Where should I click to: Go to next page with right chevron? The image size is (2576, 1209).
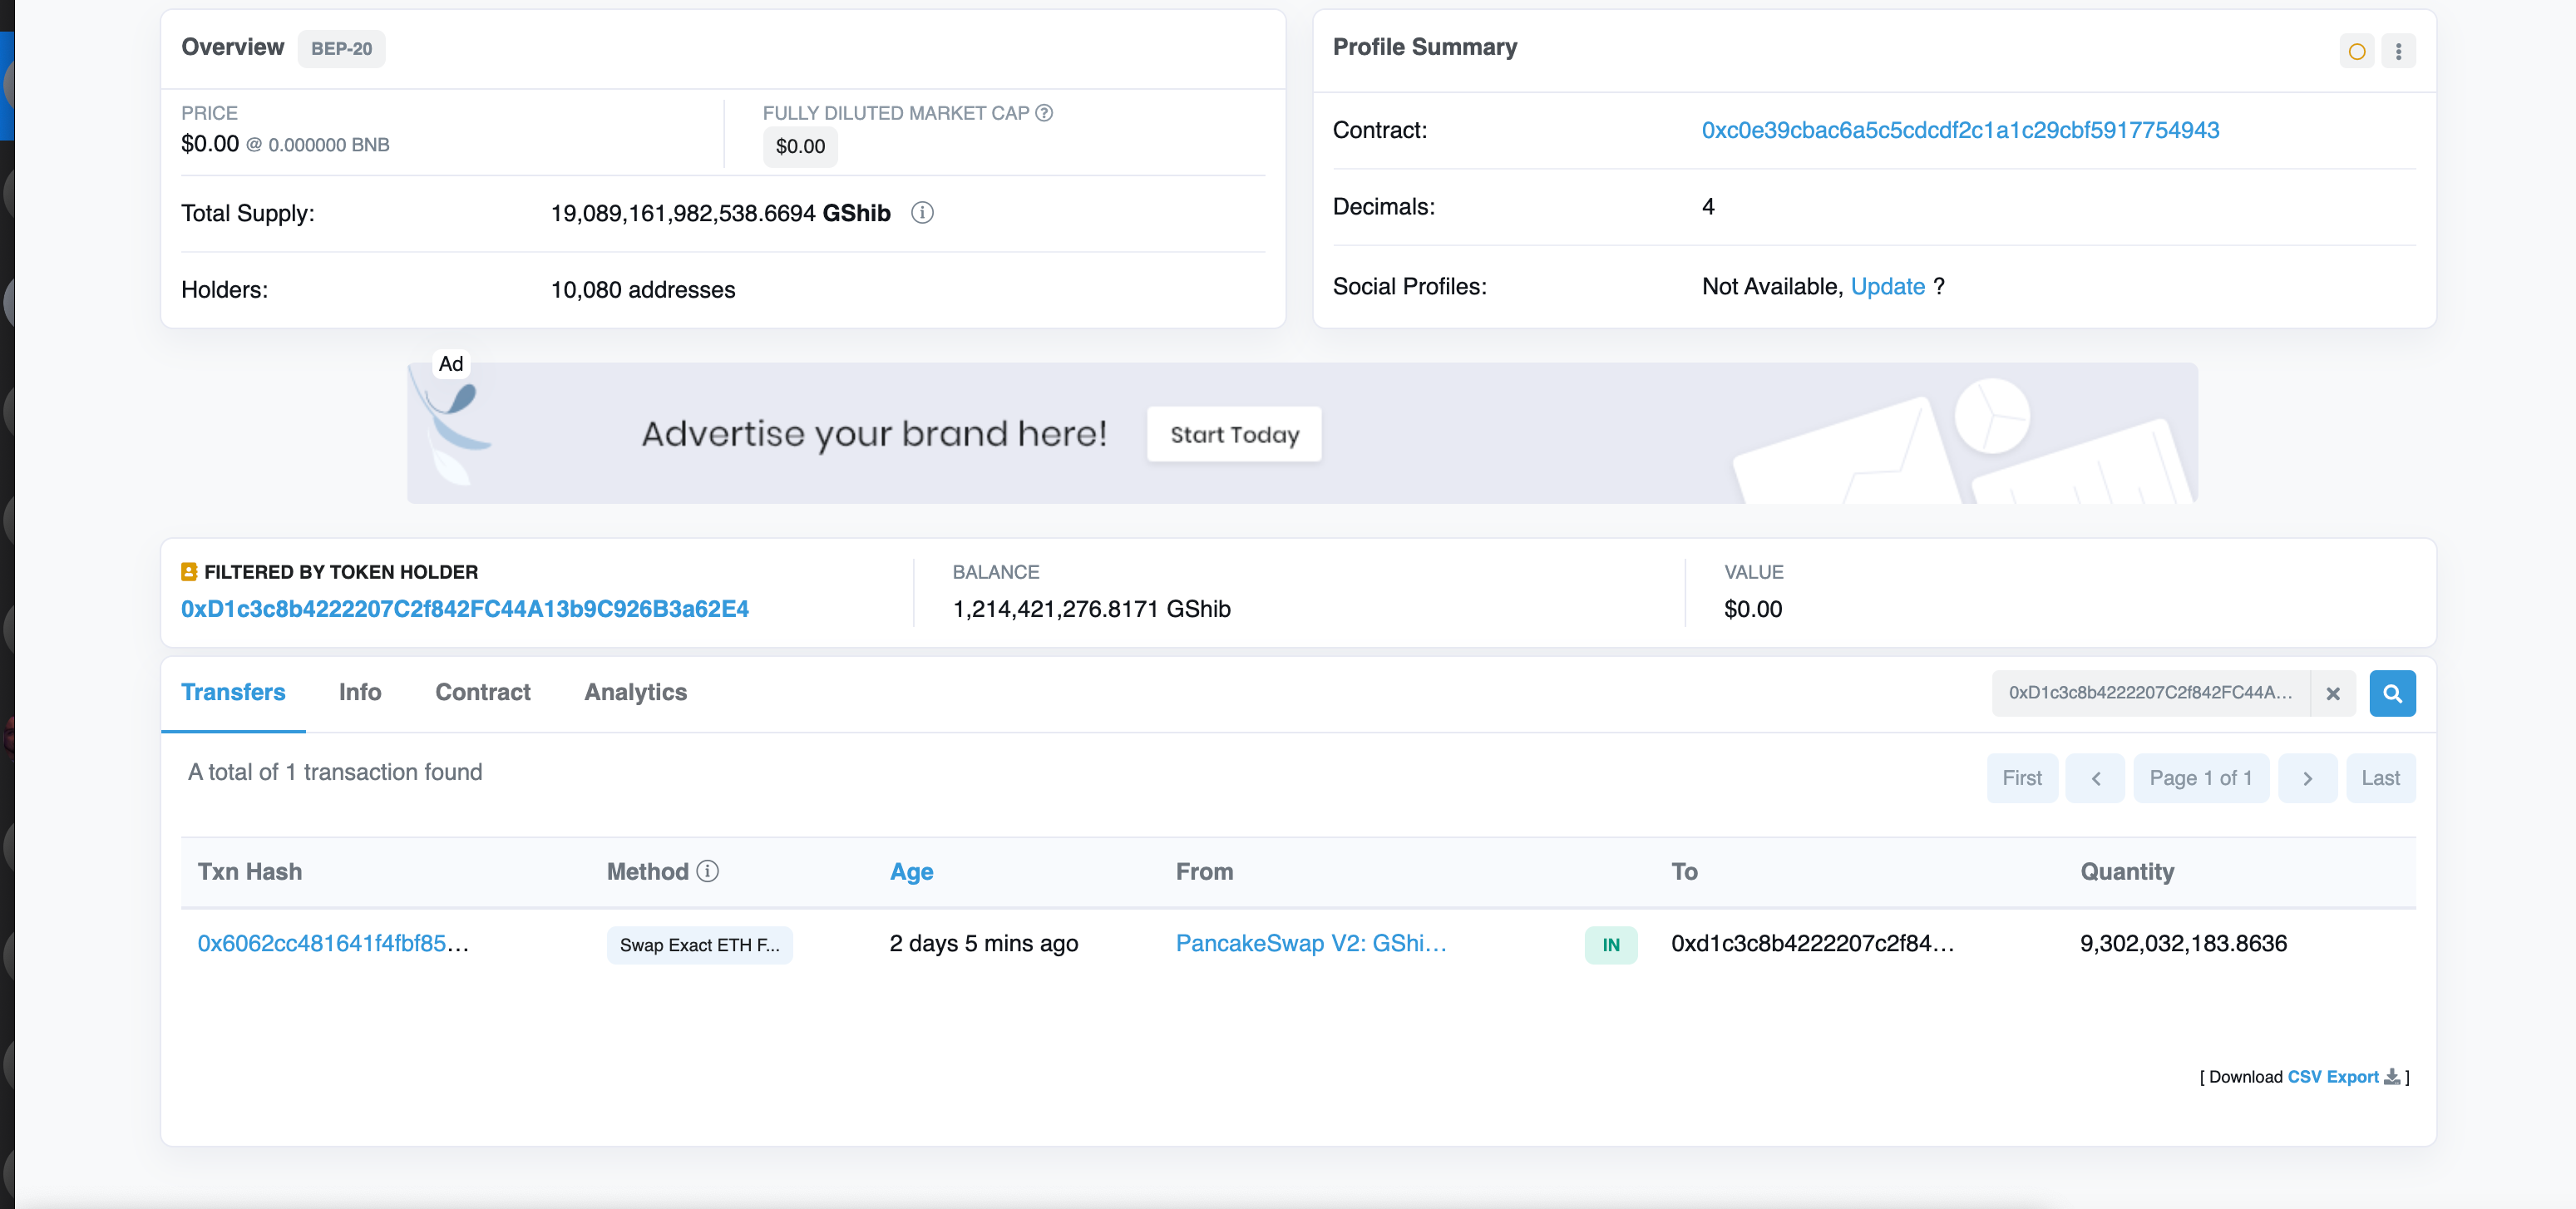point(2306,778)
